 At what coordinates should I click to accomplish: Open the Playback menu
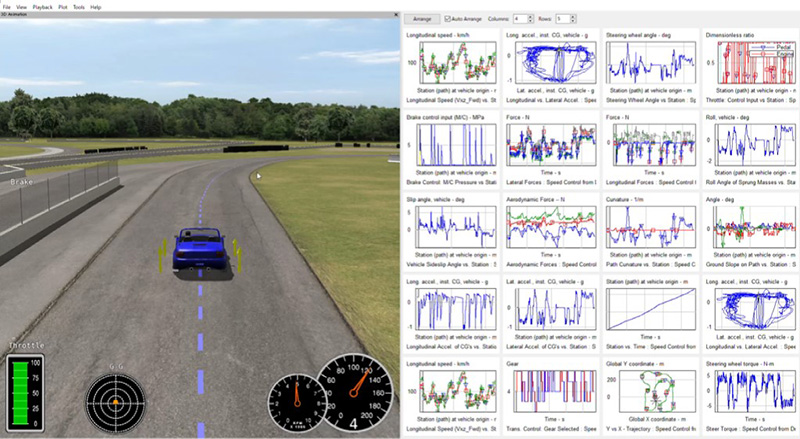(44, 6)
